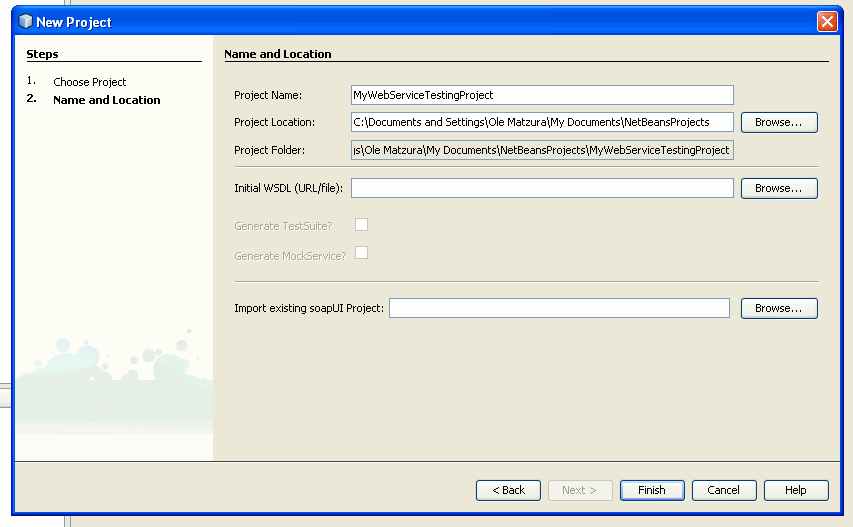The image size is (853, 527).
Task: Click the Project Location label
Action: point(274,122)
